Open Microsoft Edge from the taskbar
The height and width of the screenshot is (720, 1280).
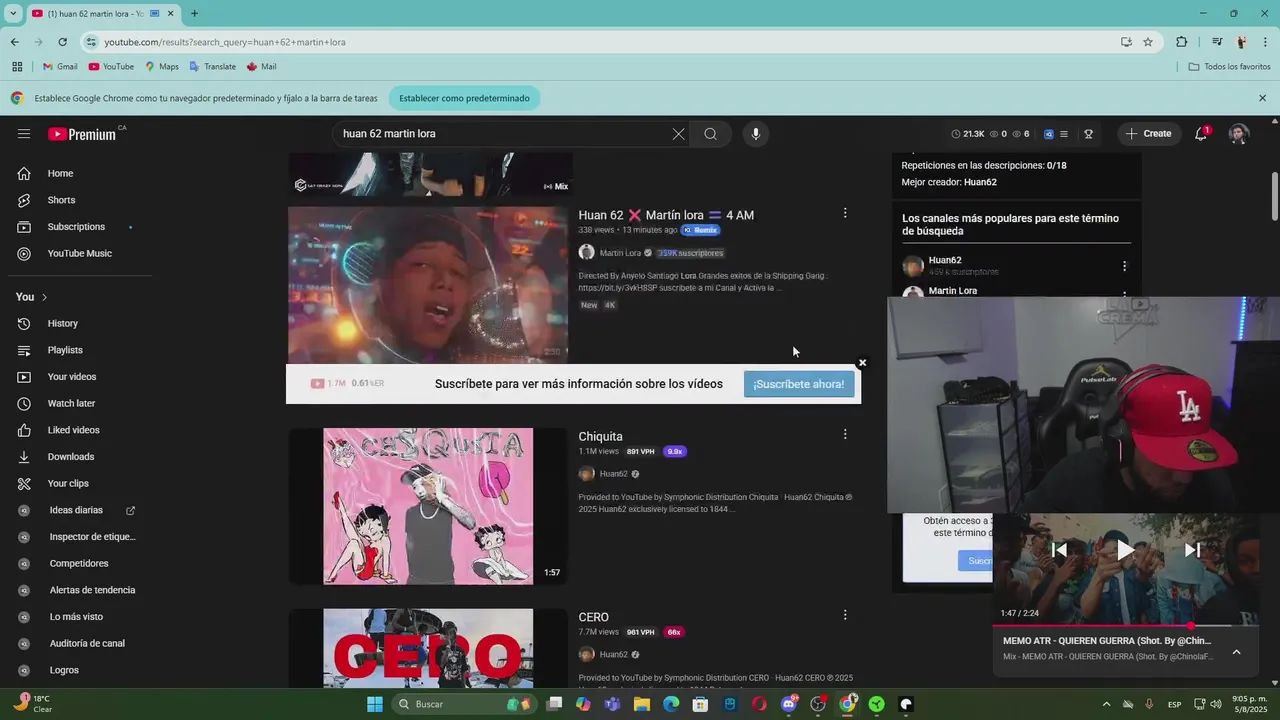tap(671, 705)
